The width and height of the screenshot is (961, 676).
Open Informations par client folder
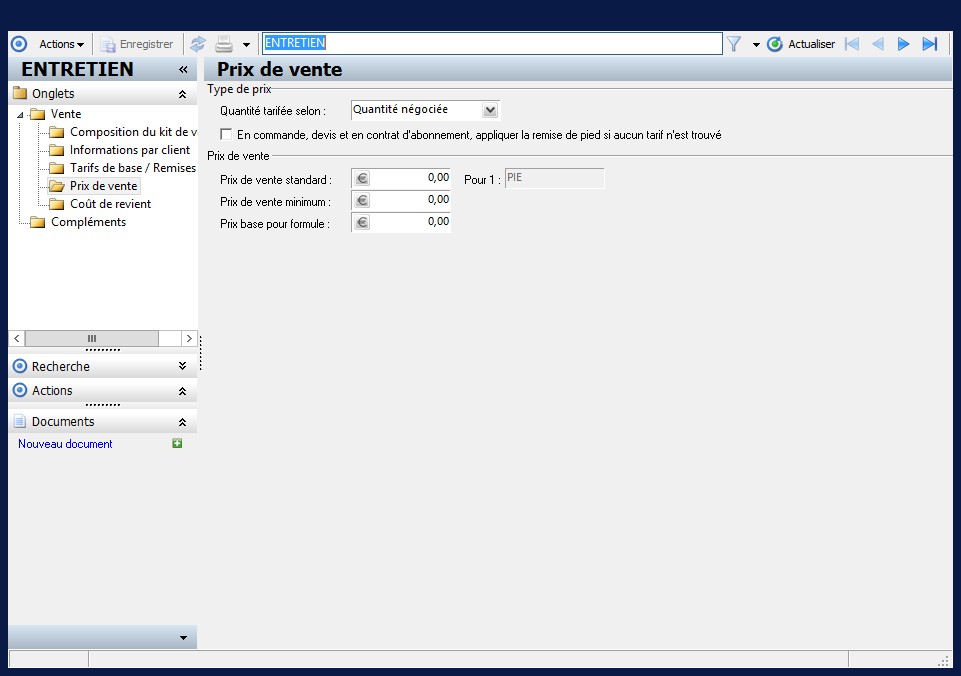tap(120, 150)
